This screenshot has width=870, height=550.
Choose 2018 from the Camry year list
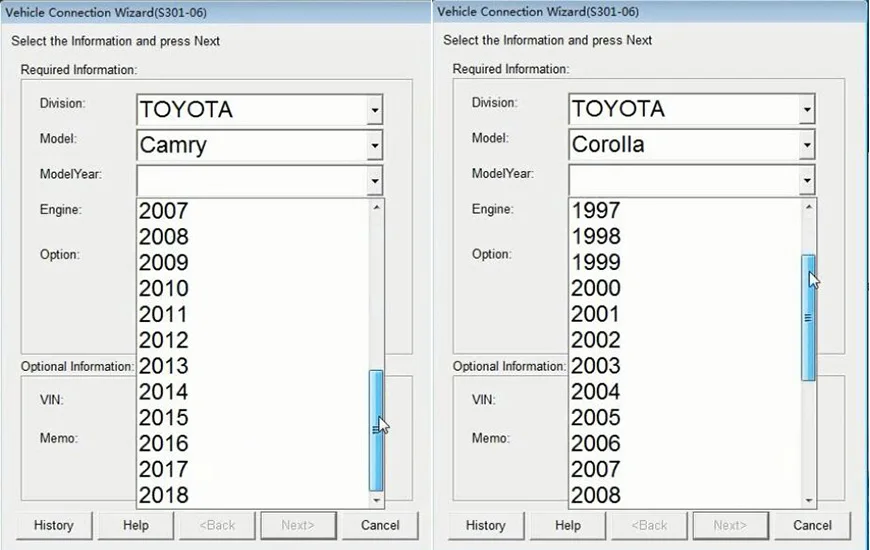click(252, 495)
